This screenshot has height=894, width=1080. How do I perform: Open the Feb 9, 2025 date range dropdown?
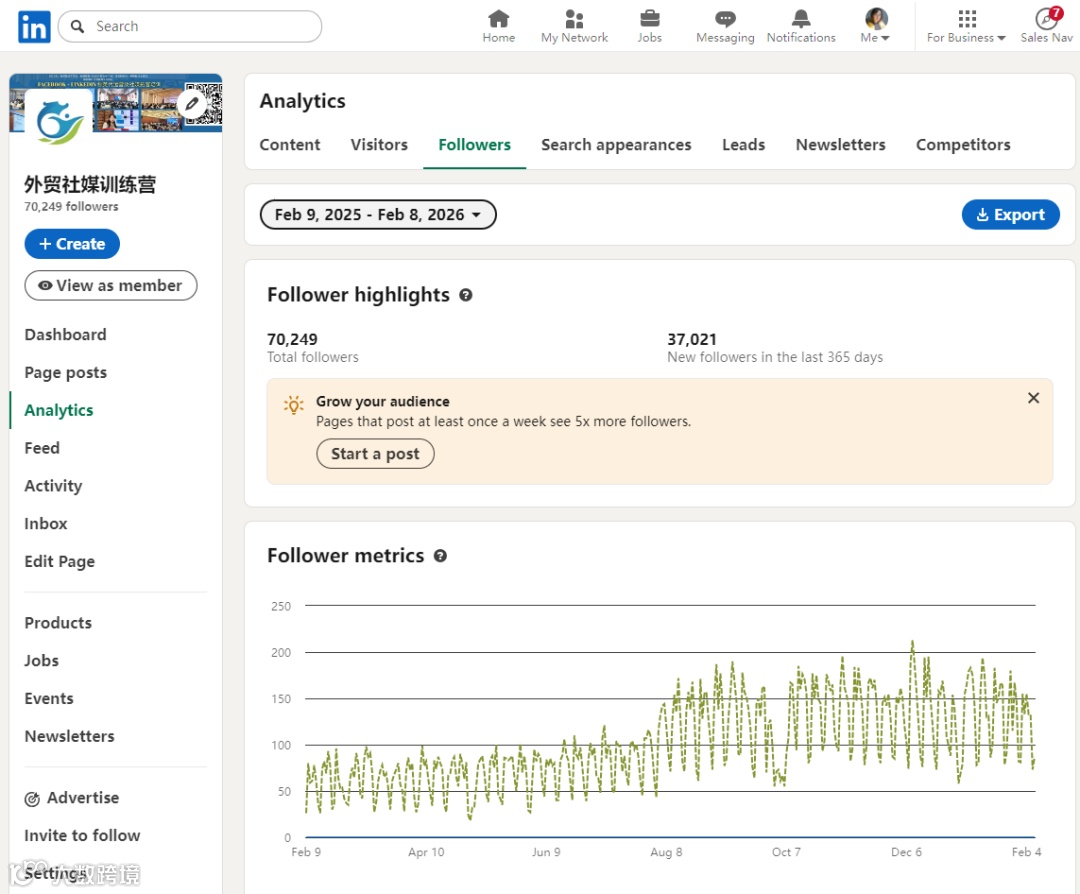pos(378,215)
